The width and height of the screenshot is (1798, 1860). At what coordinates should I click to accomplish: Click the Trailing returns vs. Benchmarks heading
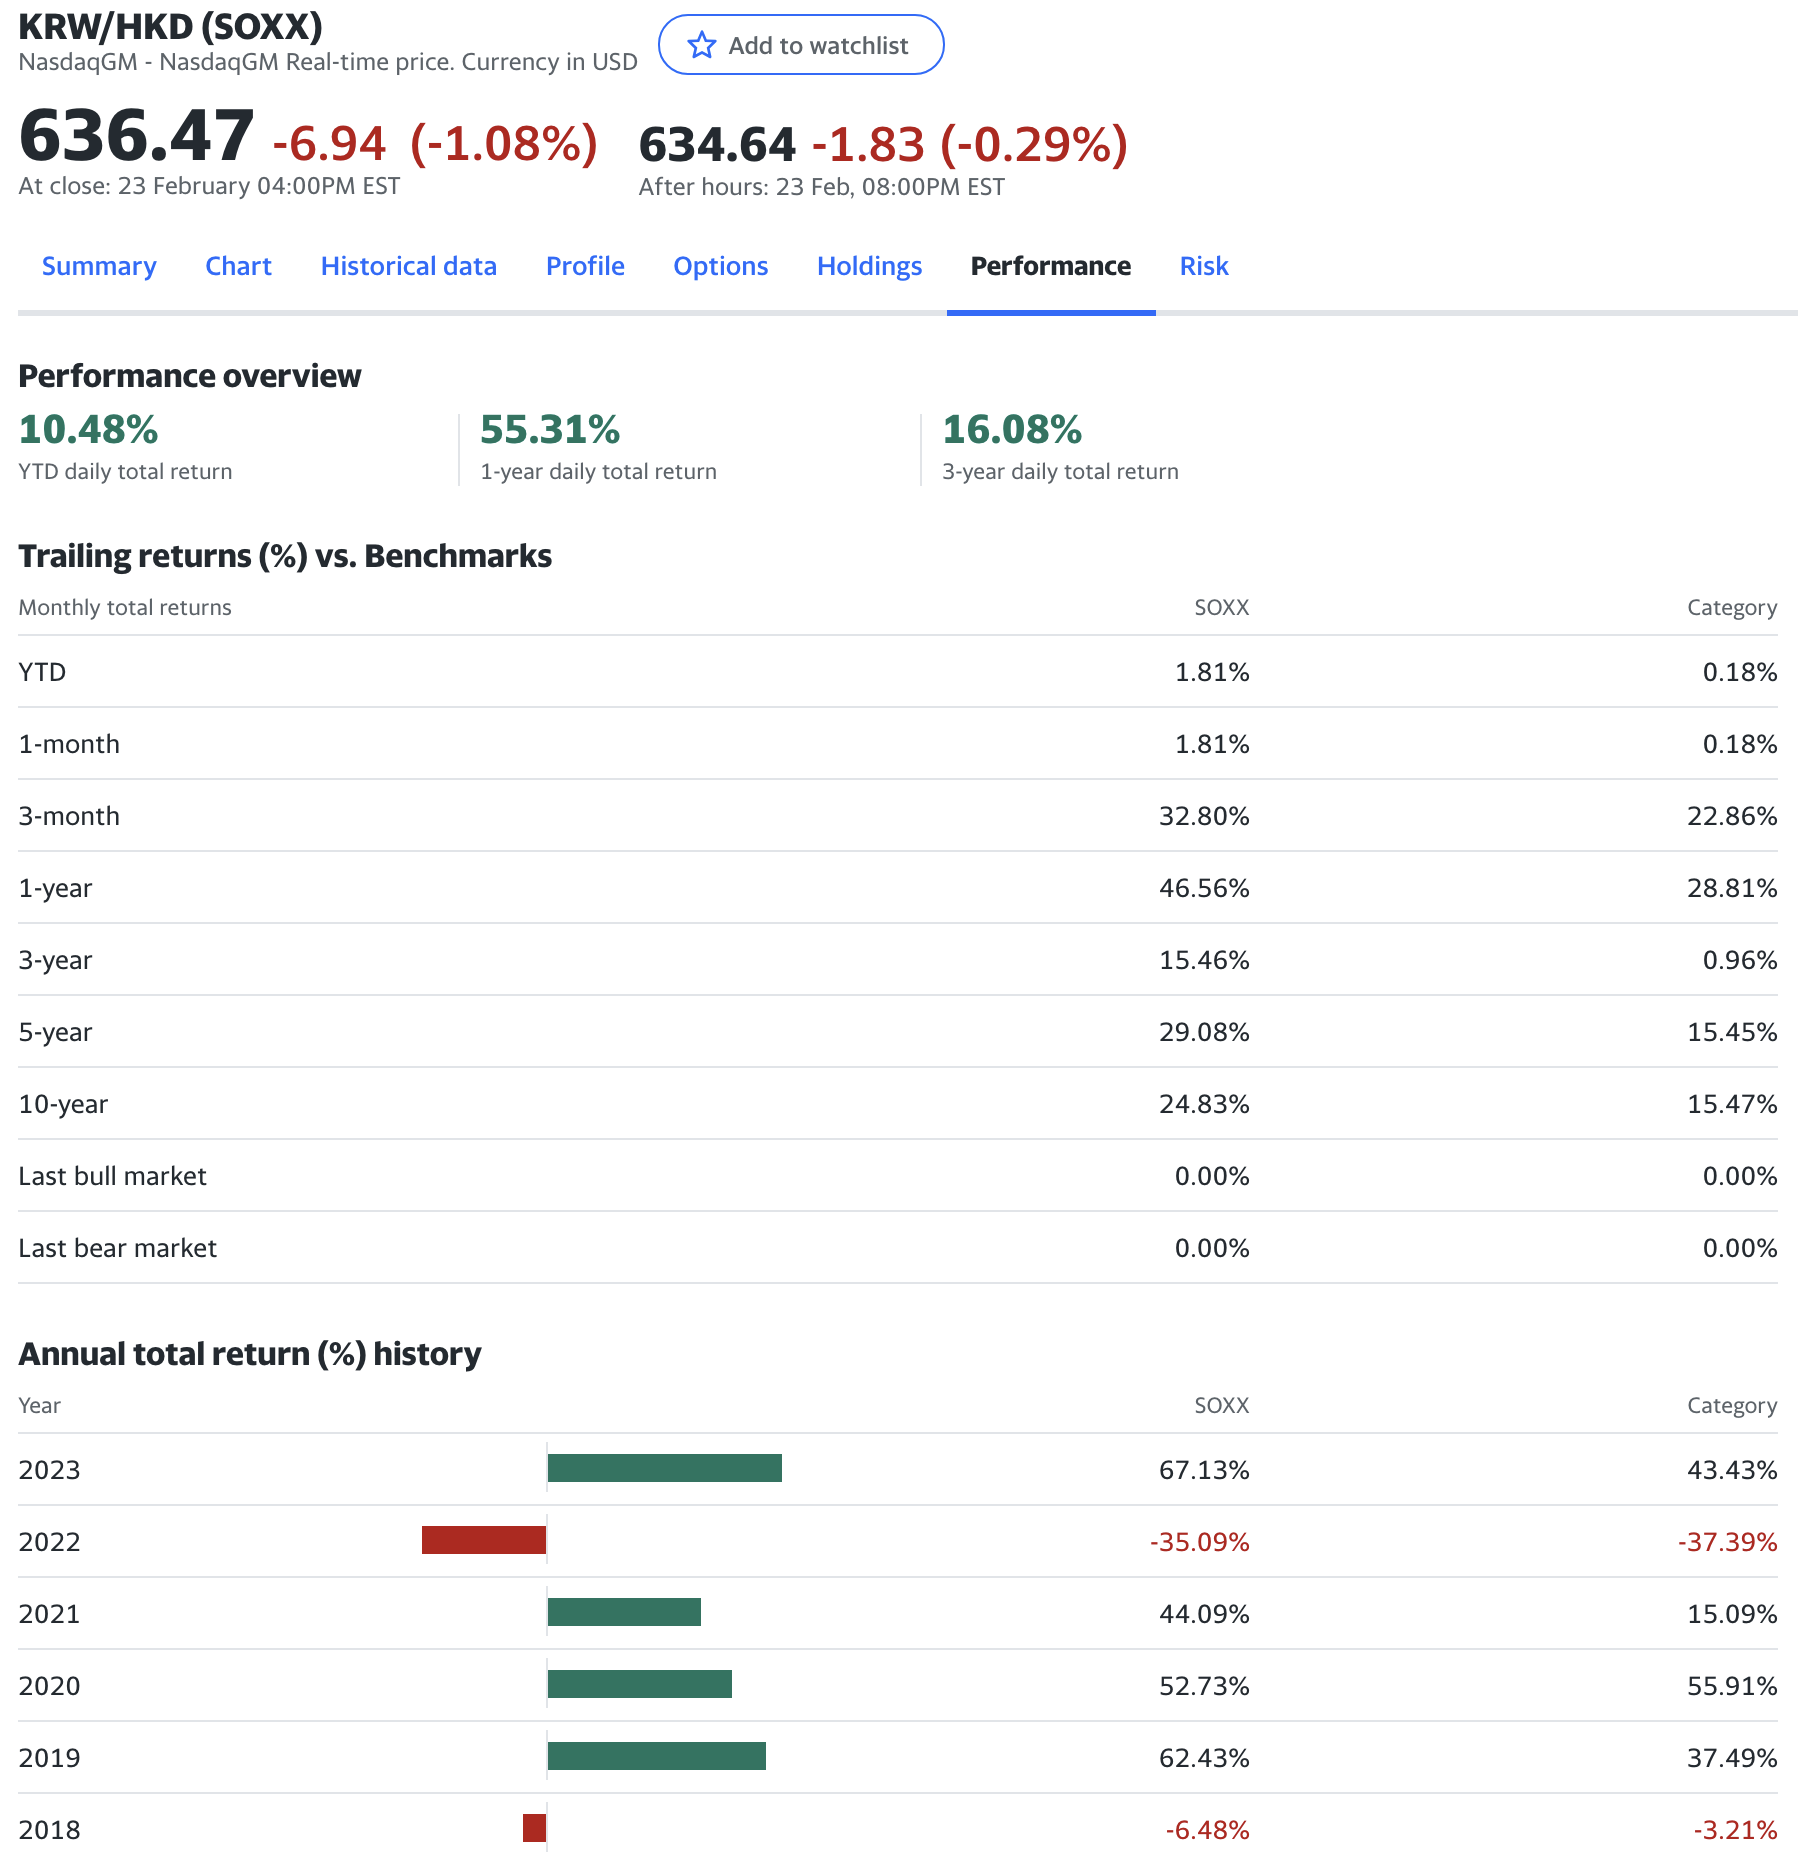(x=285, y=556)
